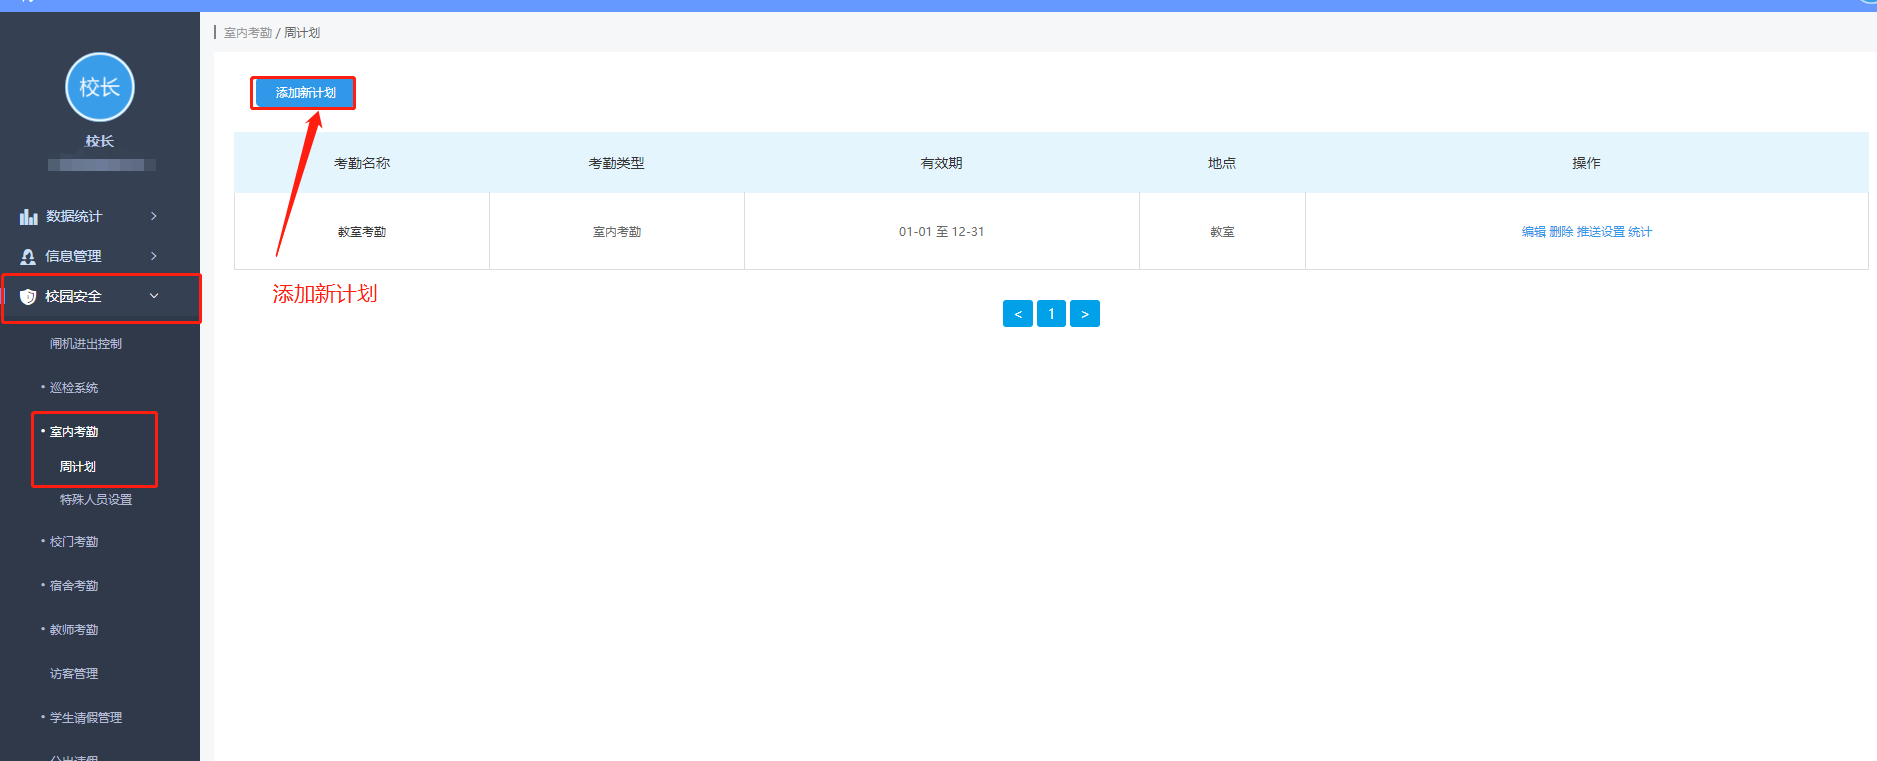Screen dimensions: 1877x761
Task: Go to the previous page arrow
Action: (1017, 314)
